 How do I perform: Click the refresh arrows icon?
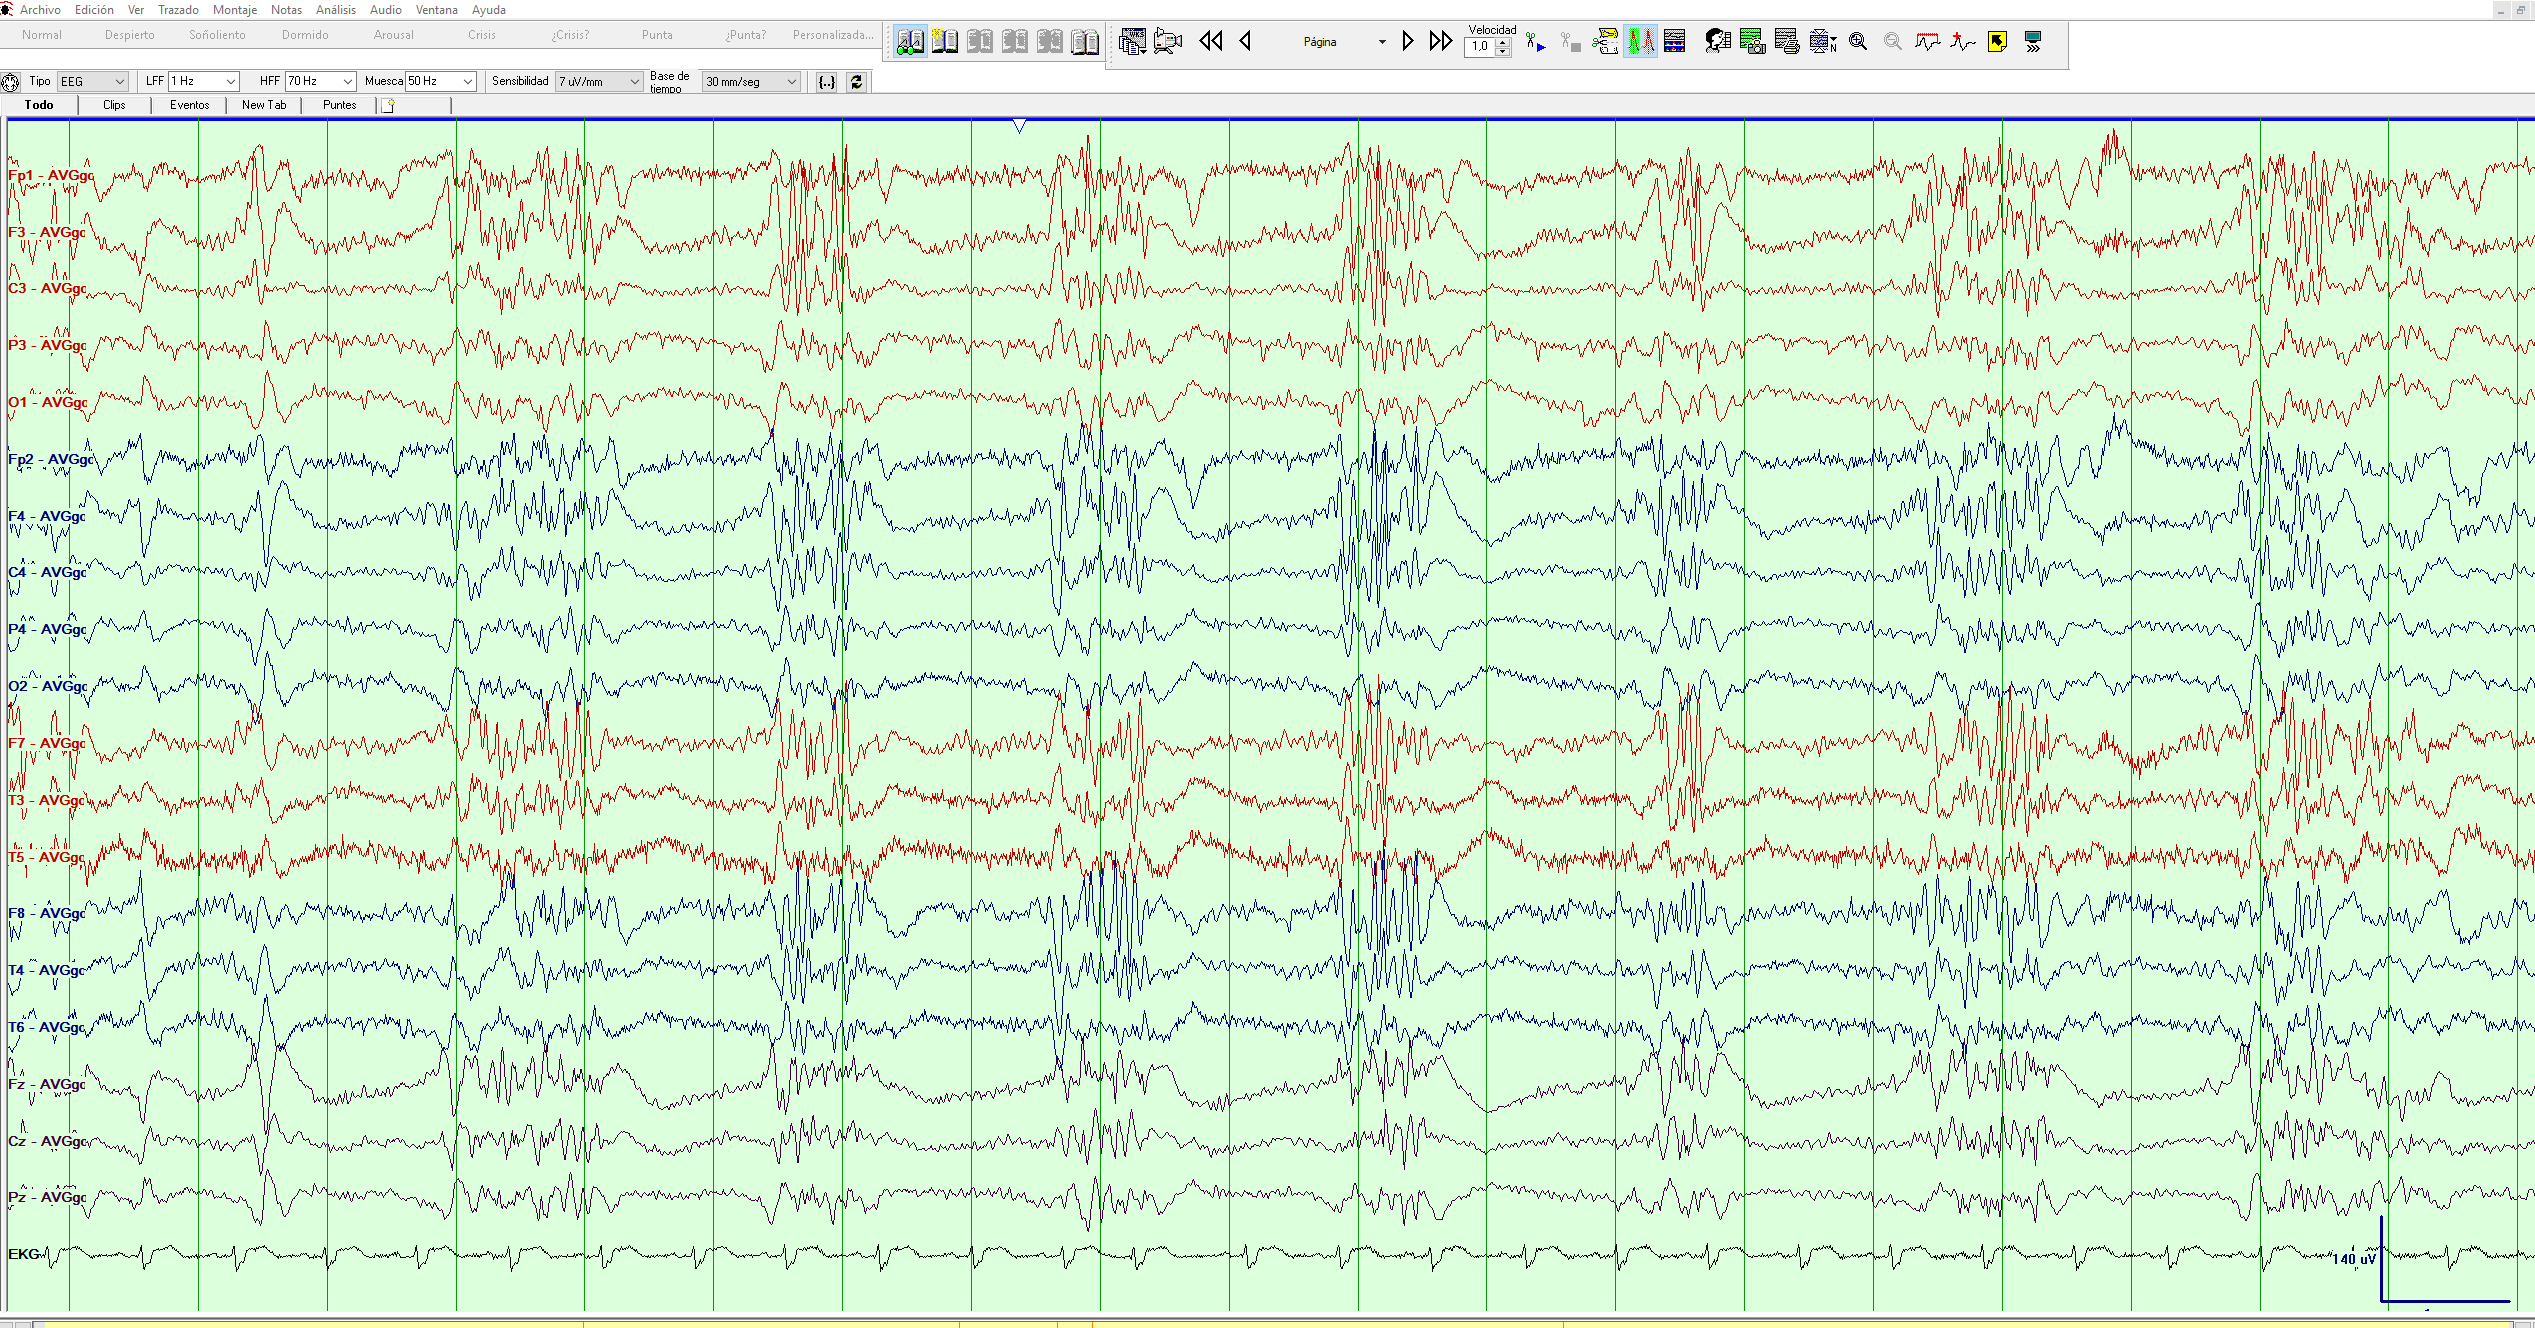click(x=857, y=82)
